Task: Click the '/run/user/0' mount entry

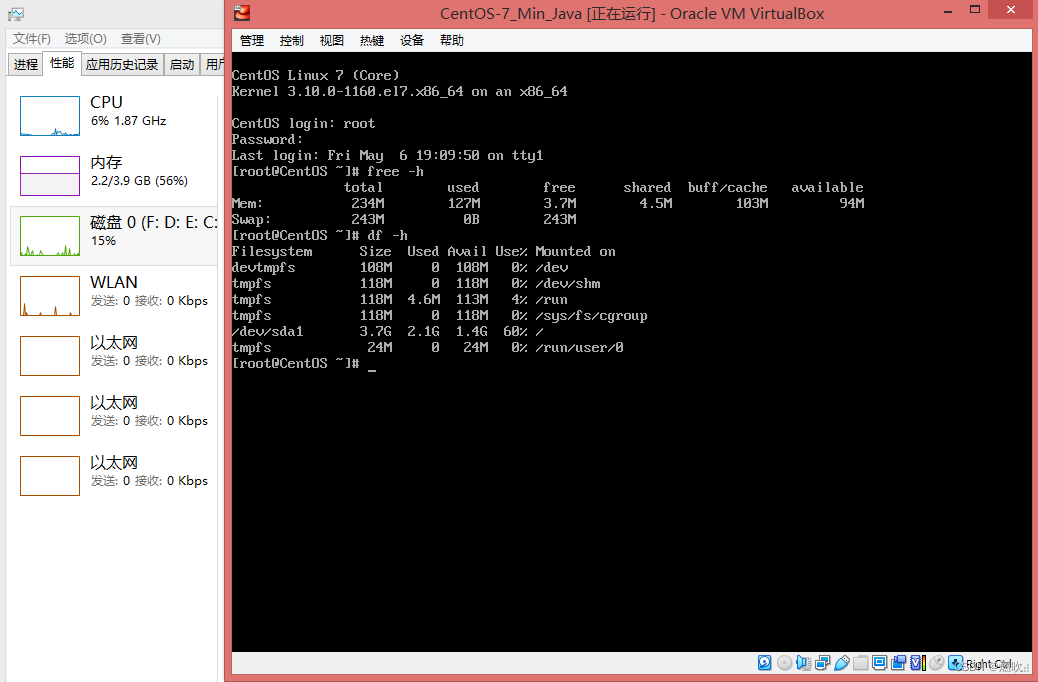Action: click(x=579, y=347)
